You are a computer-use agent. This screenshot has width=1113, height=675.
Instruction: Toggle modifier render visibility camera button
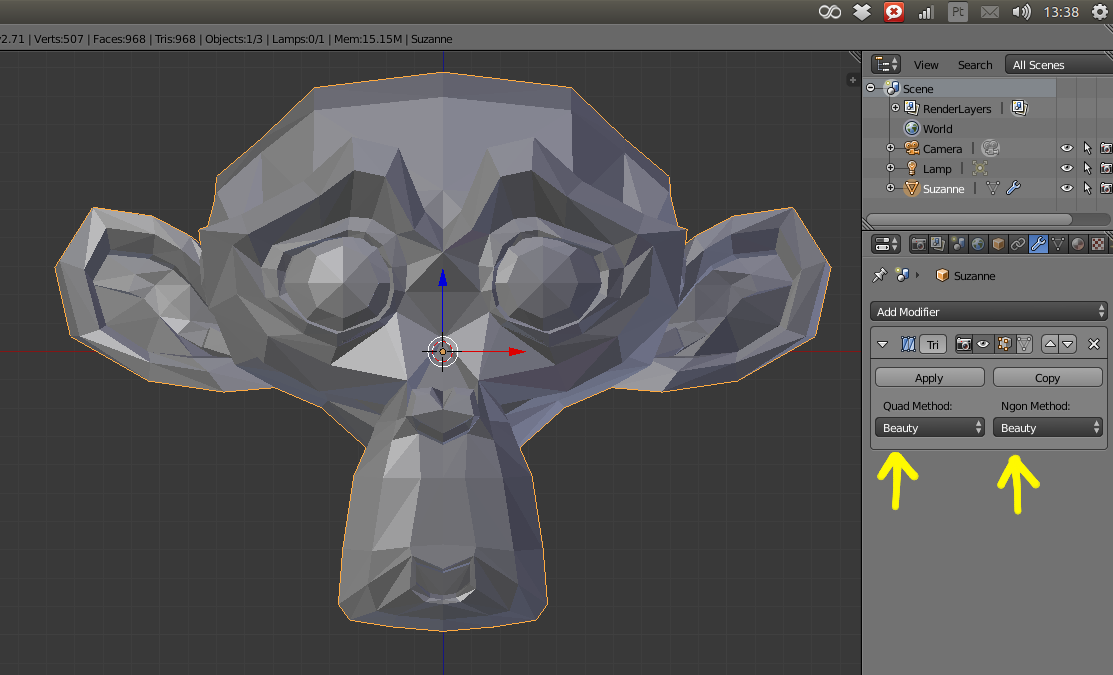pos(963,344)
